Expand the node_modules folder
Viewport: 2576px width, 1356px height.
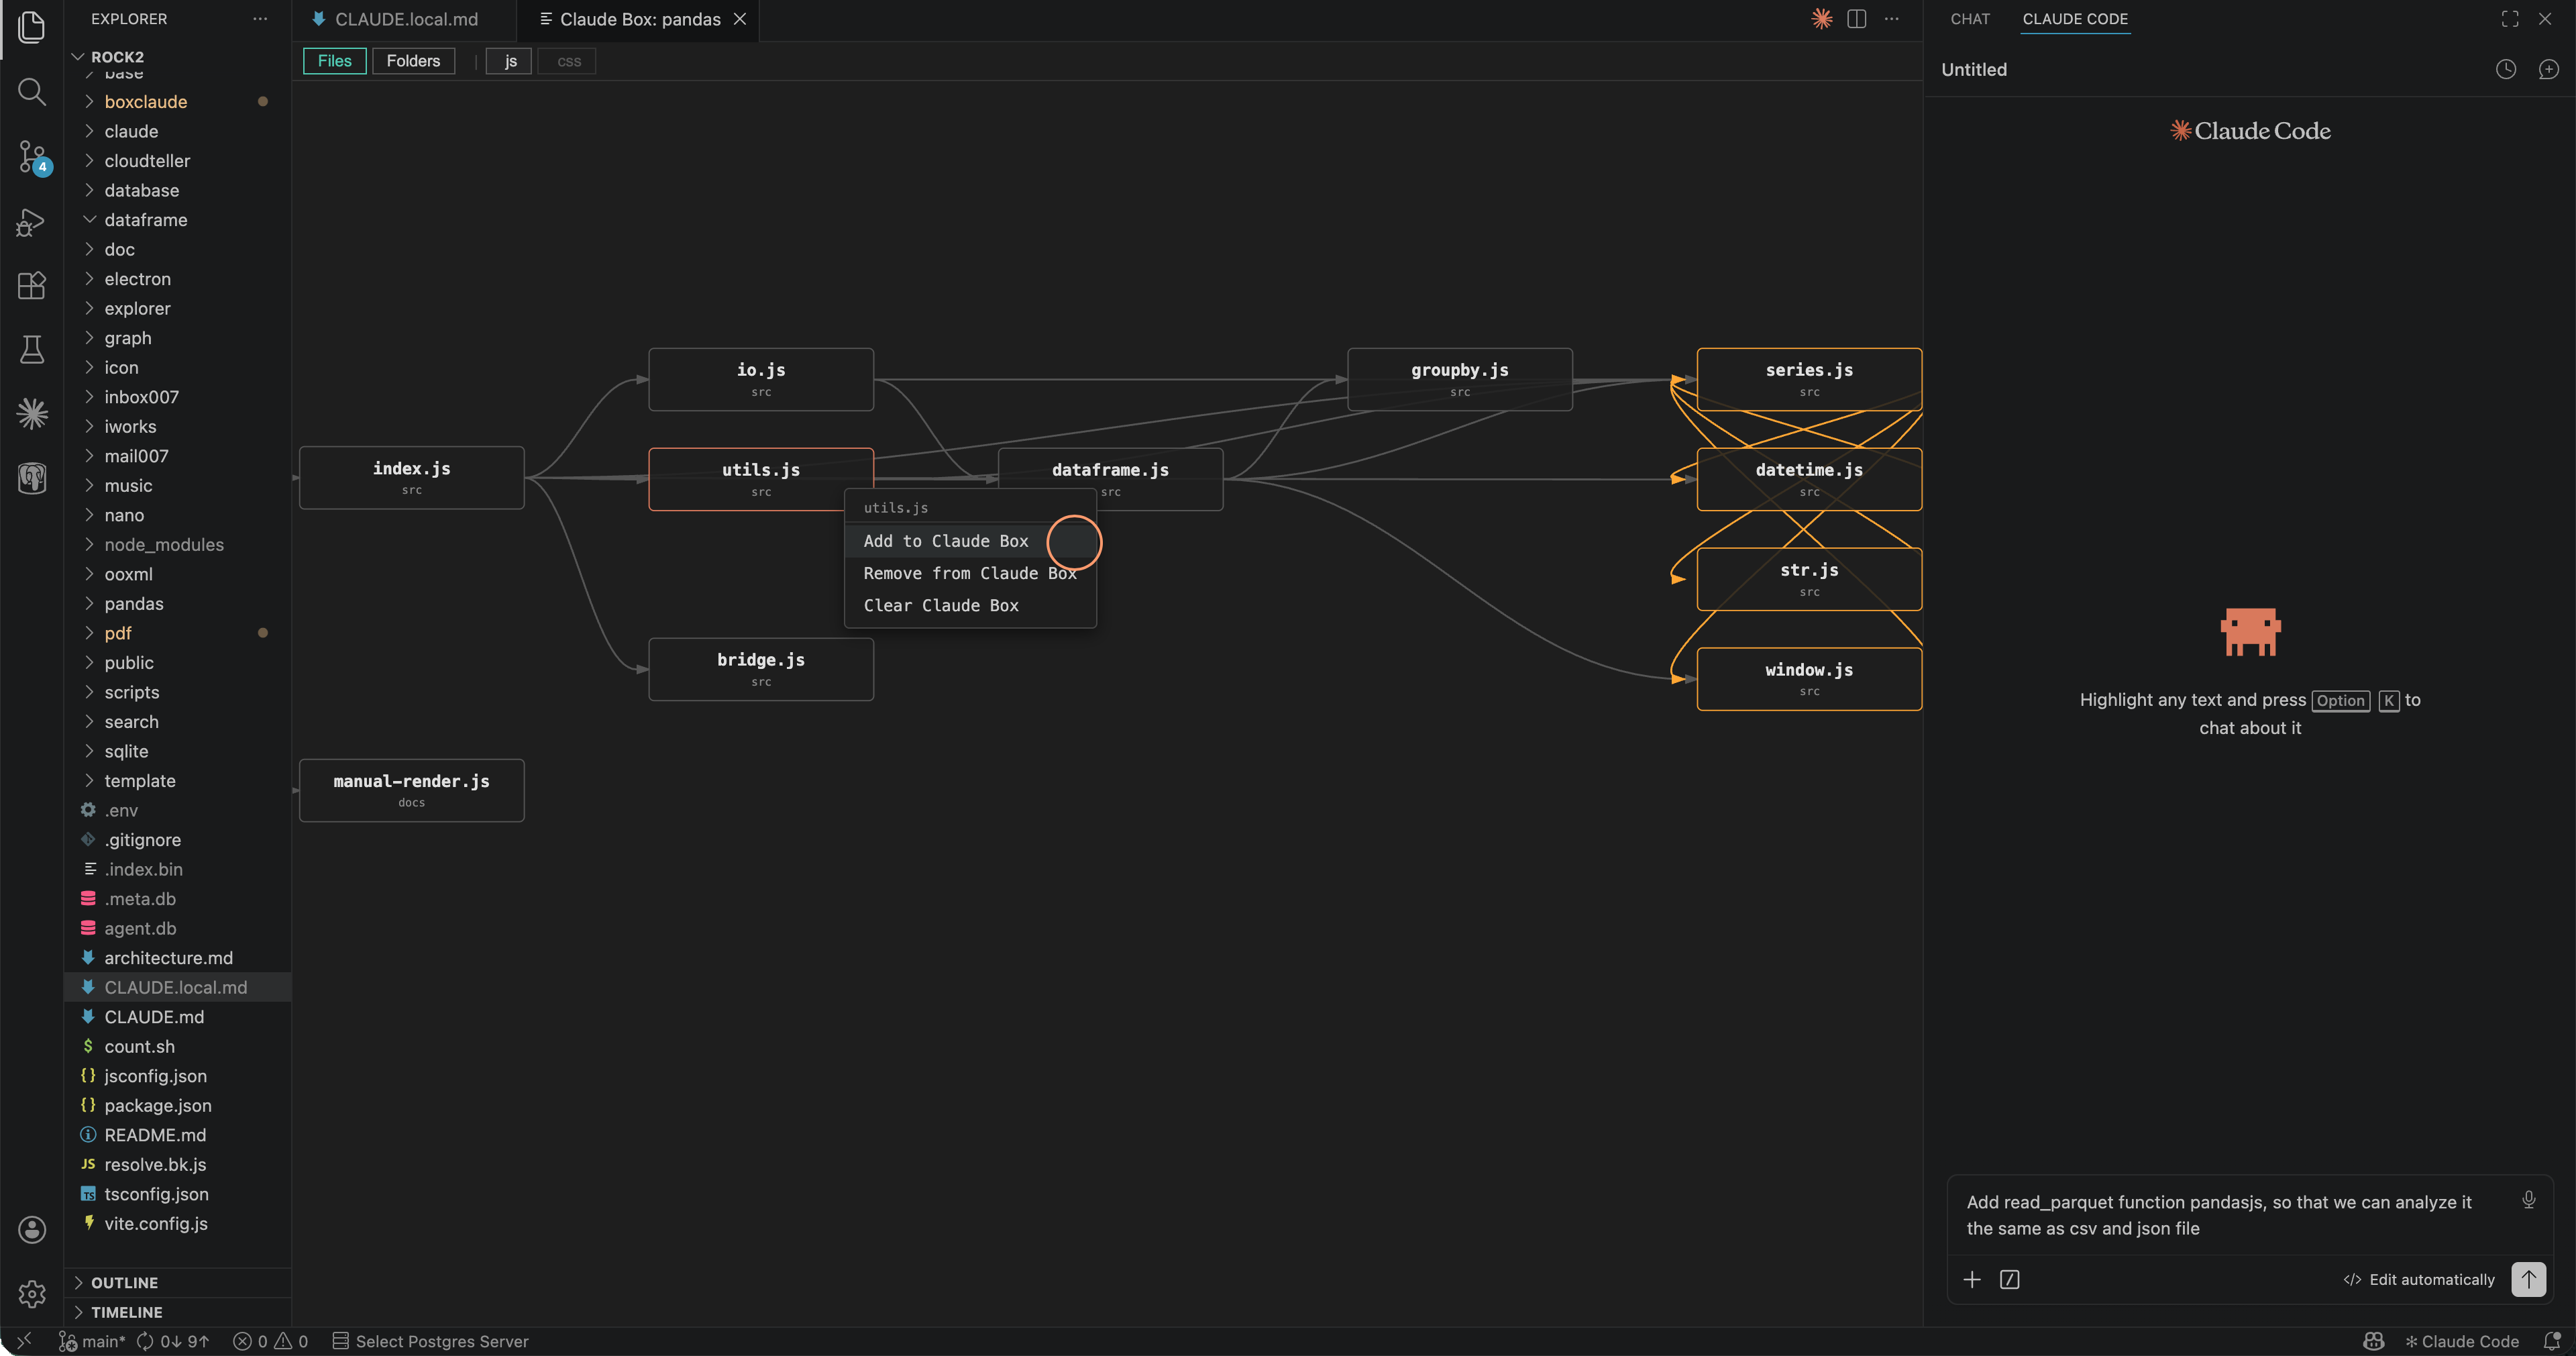coord(178,545)
